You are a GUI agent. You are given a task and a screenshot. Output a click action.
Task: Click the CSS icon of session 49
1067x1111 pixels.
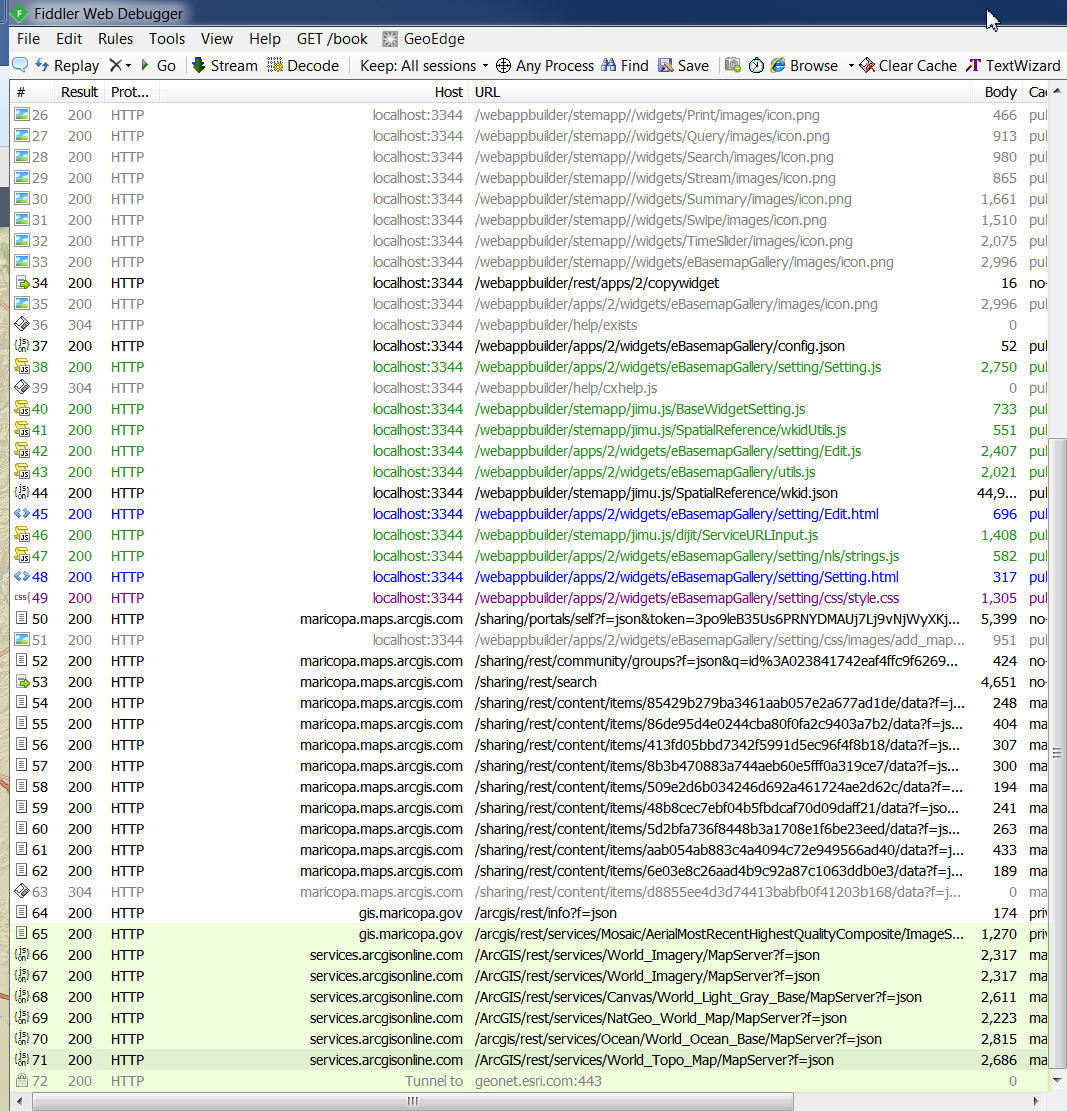click(x=22, y=598)
